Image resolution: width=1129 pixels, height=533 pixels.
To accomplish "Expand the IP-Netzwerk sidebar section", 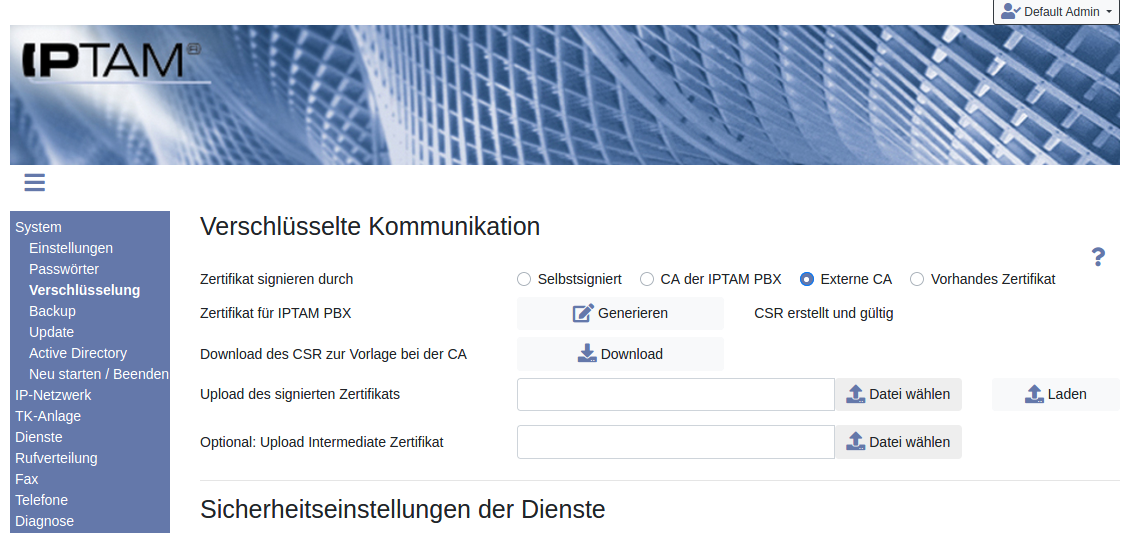I will tap(53, 395).
